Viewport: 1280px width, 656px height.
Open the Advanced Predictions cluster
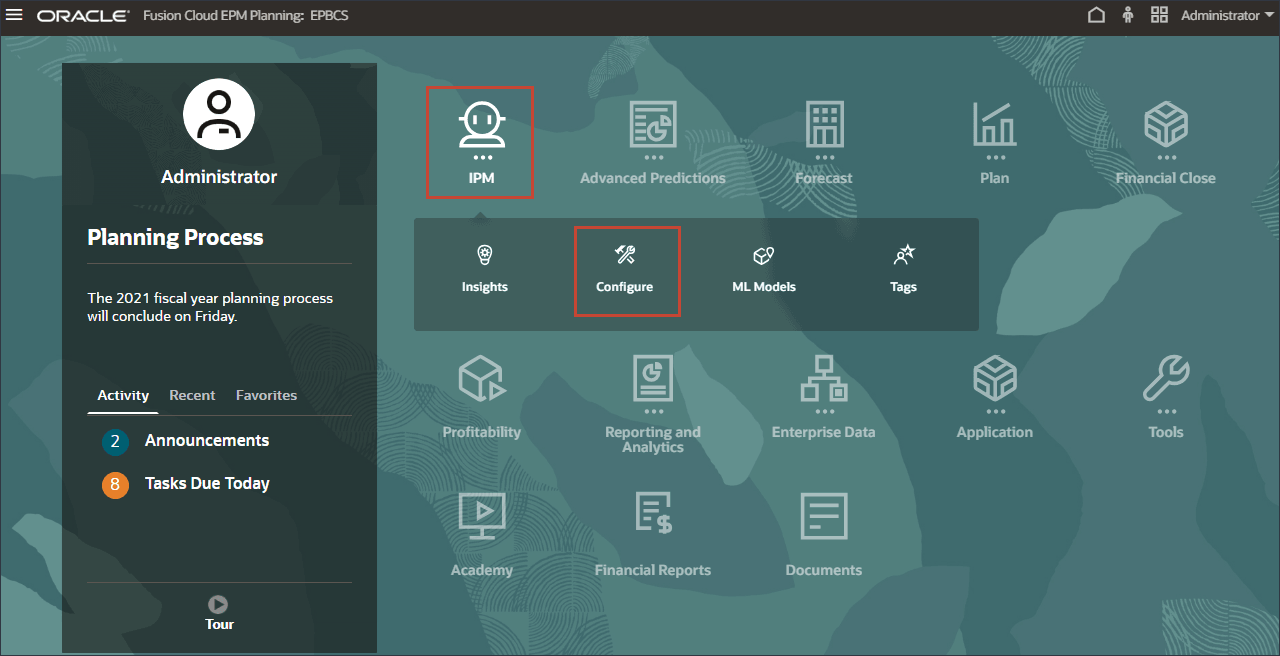tap(653, 125)
